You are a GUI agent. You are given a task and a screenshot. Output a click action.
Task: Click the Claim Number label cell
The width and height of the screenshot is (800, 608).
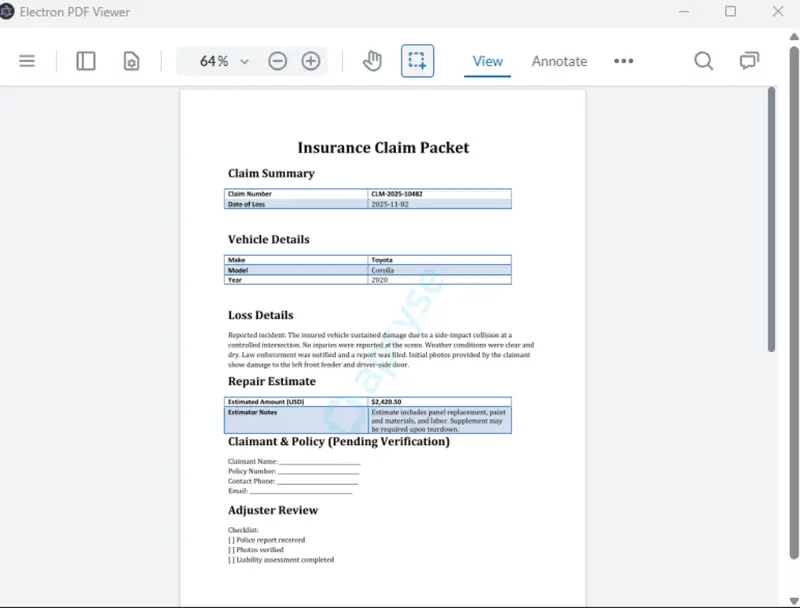296,194
